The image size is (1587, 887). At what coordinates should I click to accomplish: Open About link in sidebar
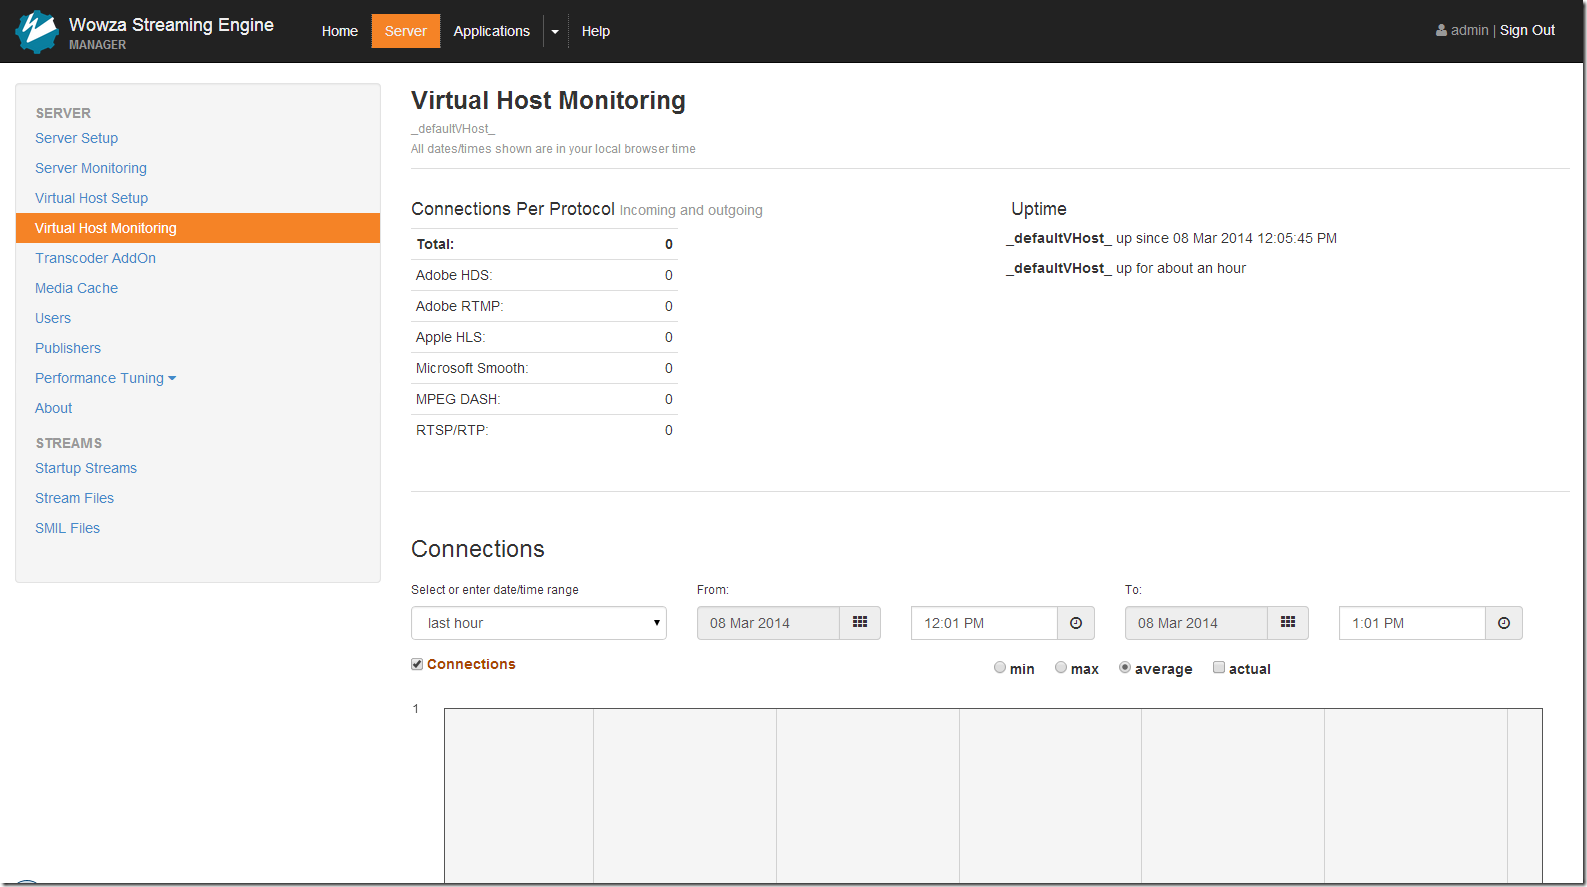tap(54, 408)
